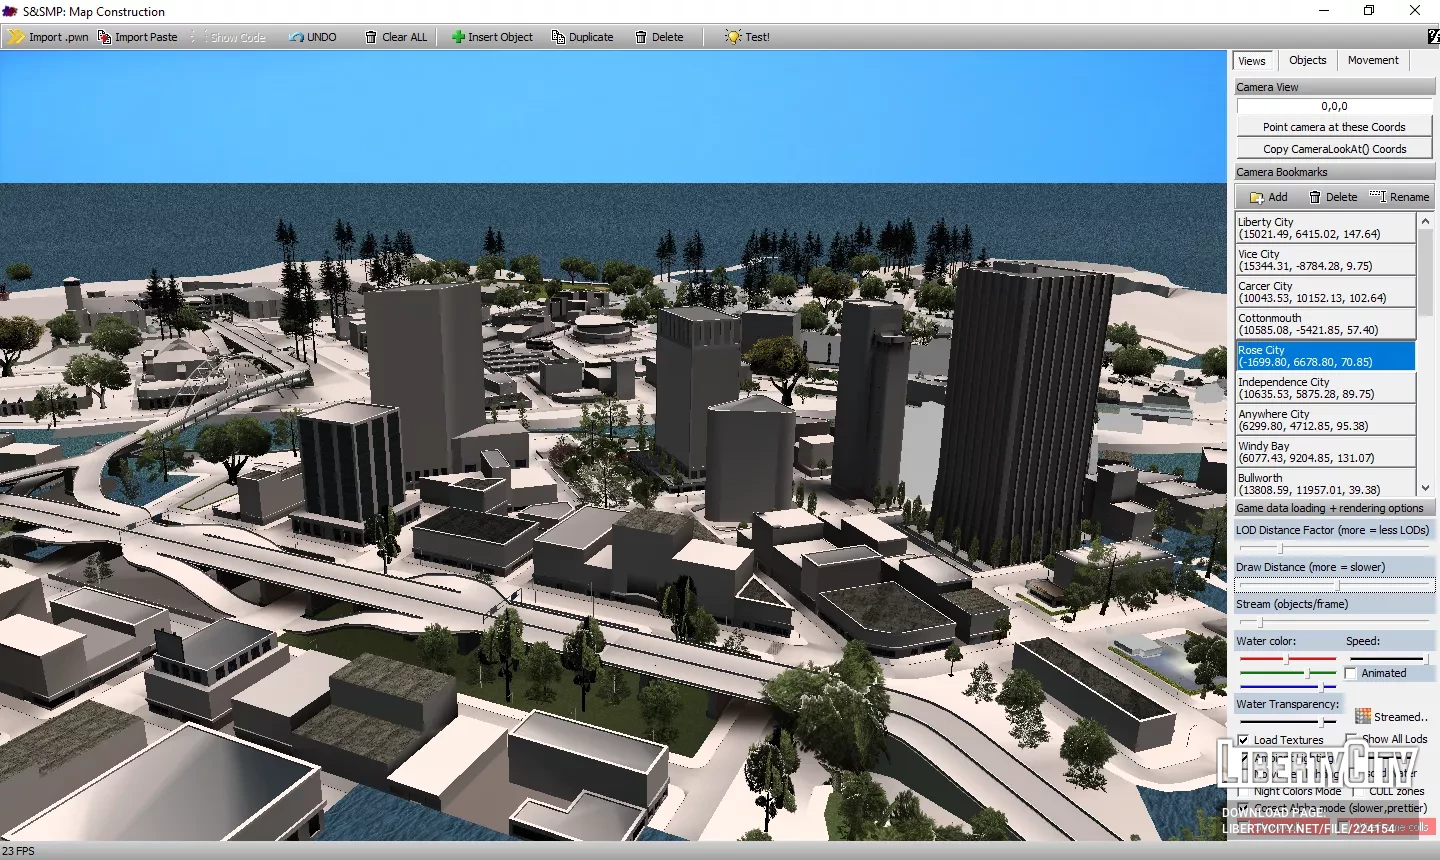The image size is (1440, 860).
Task: Run the map with the Test! button
Action: 748,37
